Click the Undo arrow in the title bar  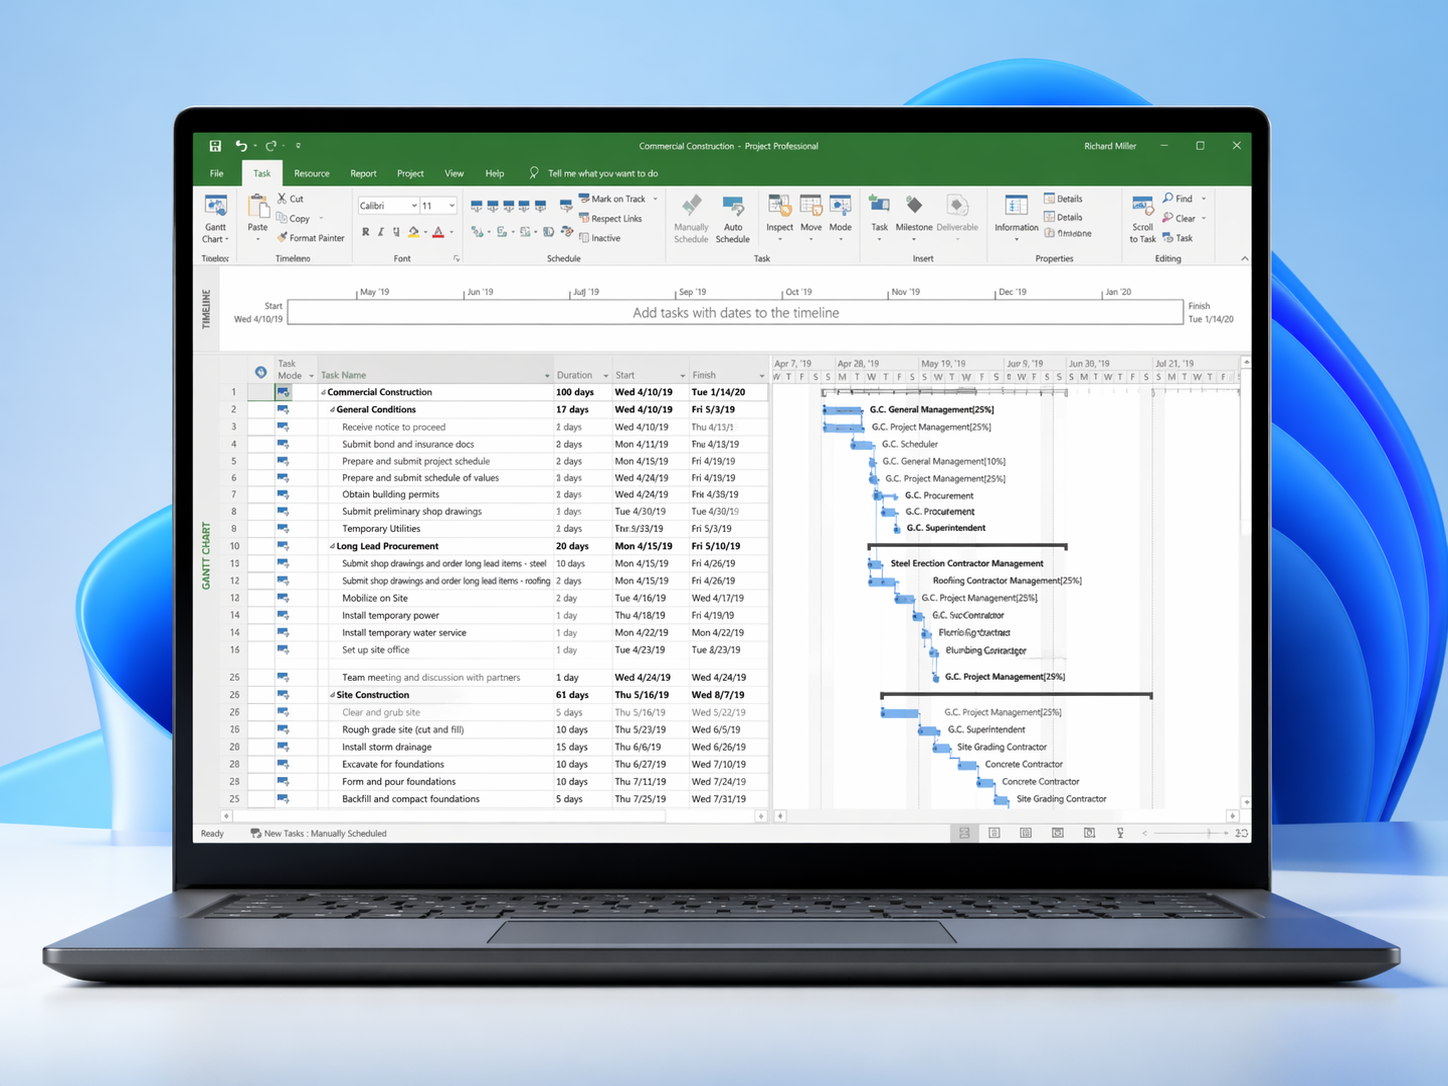pos(241,146)
